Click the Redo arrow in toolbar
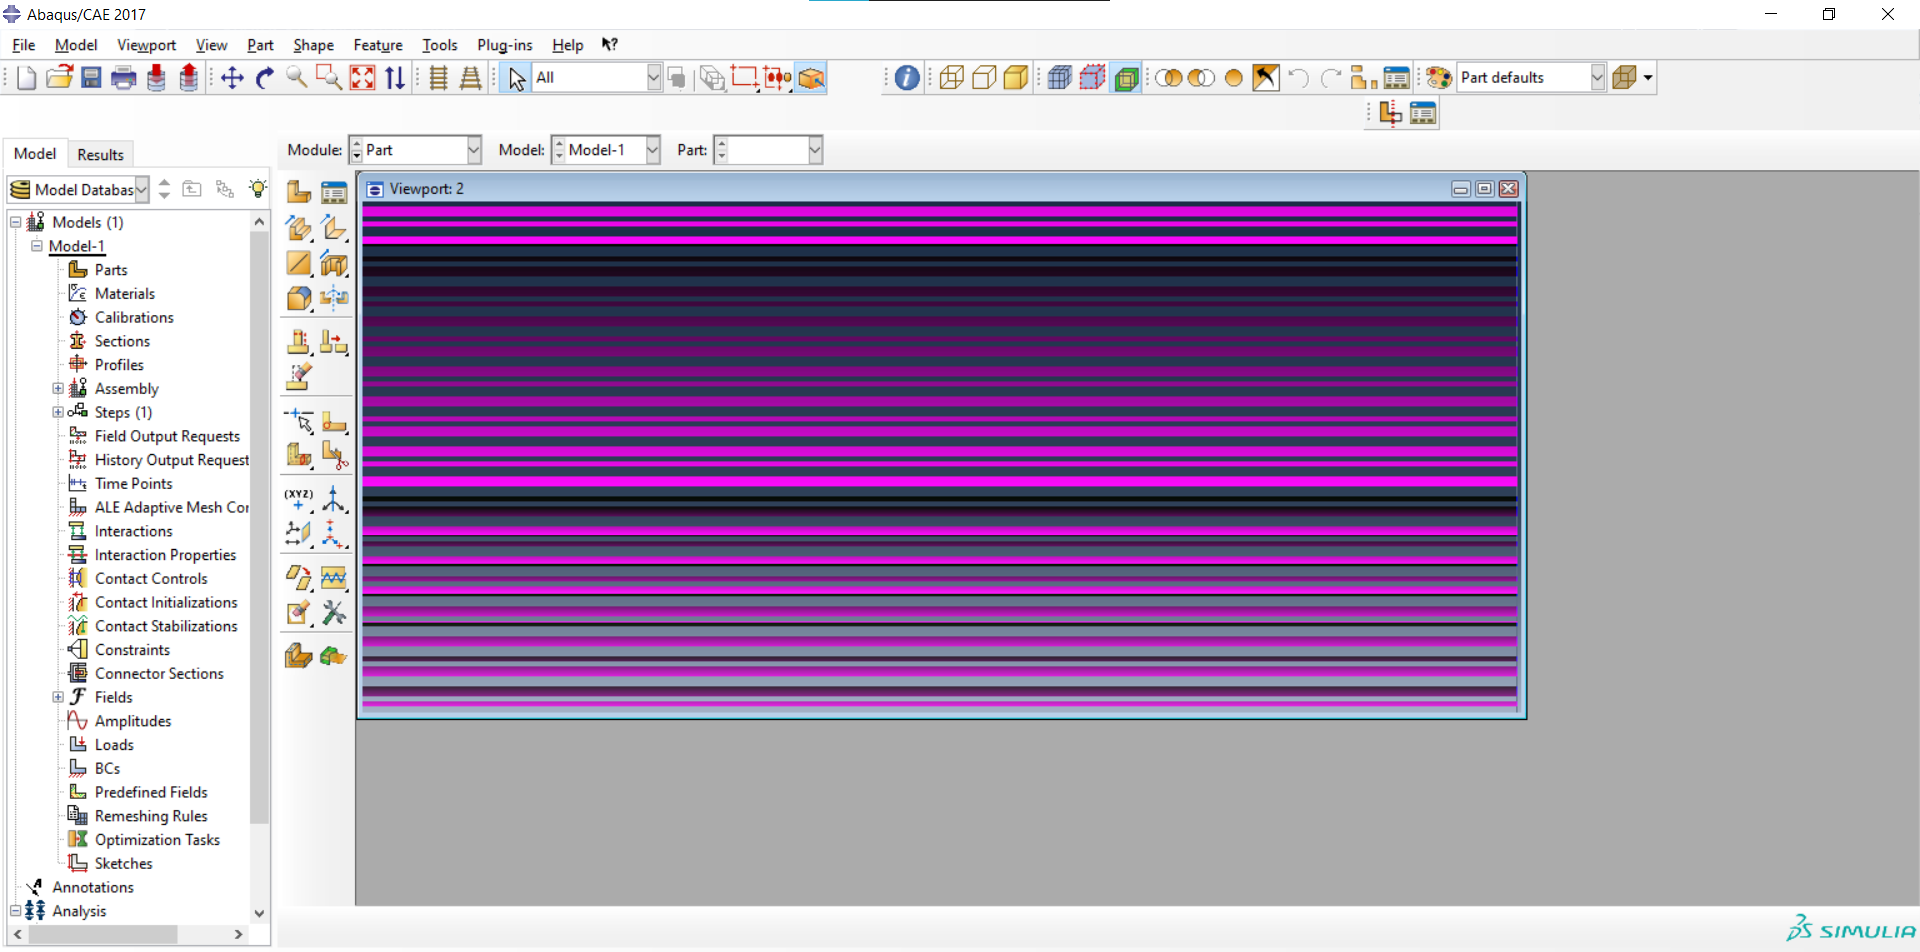This screenshot has width=1920, height=952. [1330, 78]
